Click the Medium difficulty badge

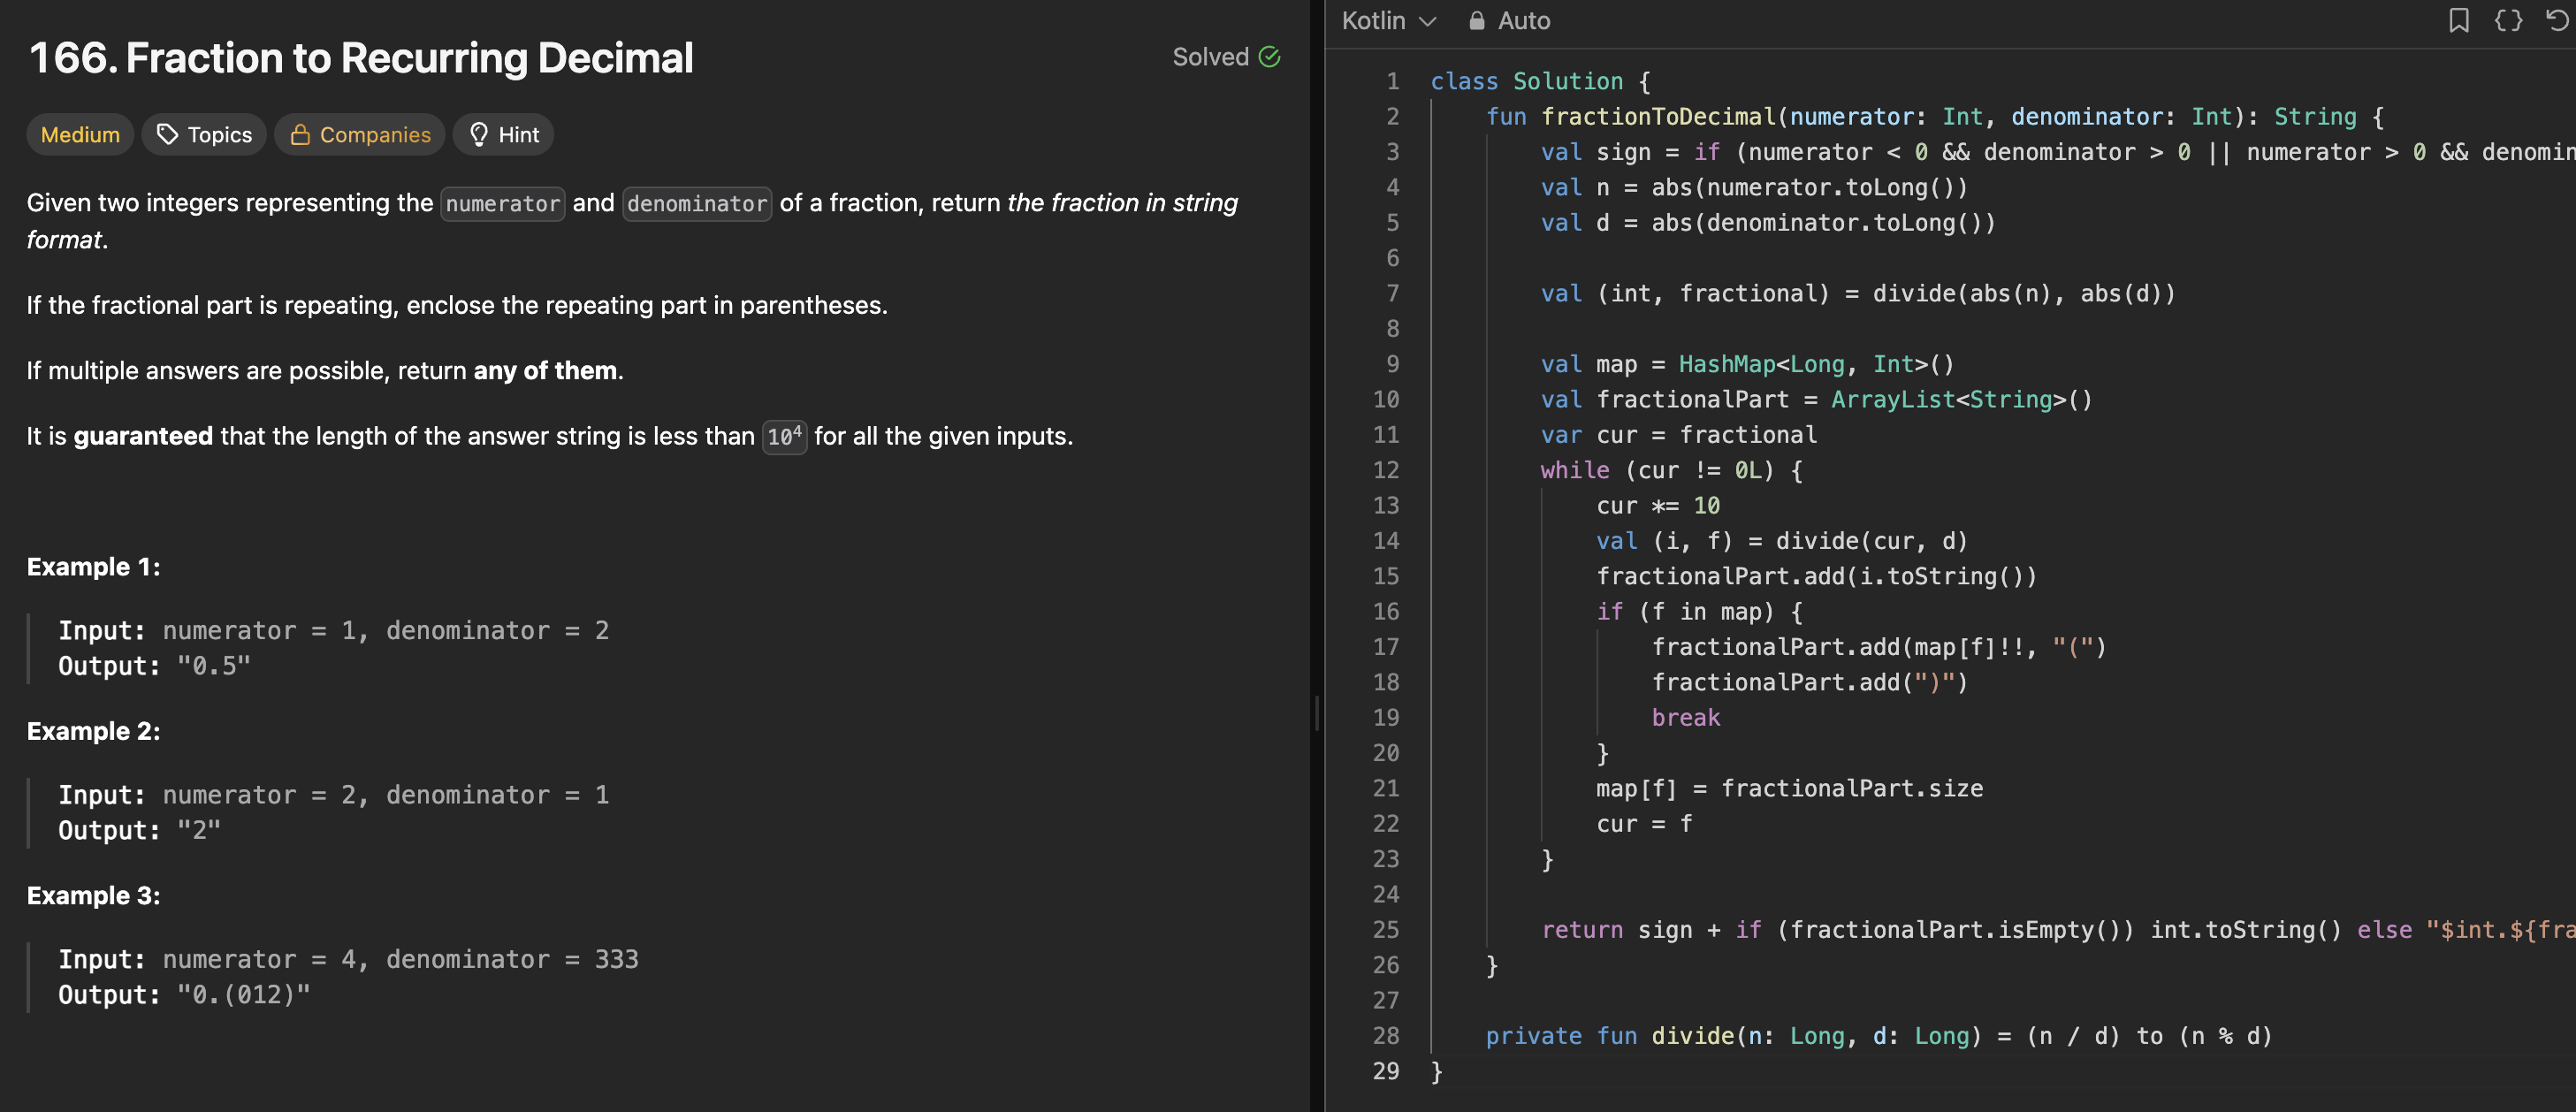click(x=80, y=134)
